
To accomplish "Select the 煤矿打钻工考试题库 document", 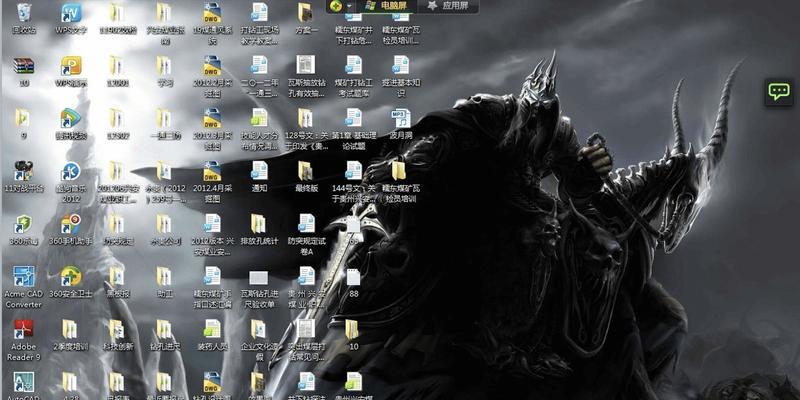I will click(x=353, y=77).
